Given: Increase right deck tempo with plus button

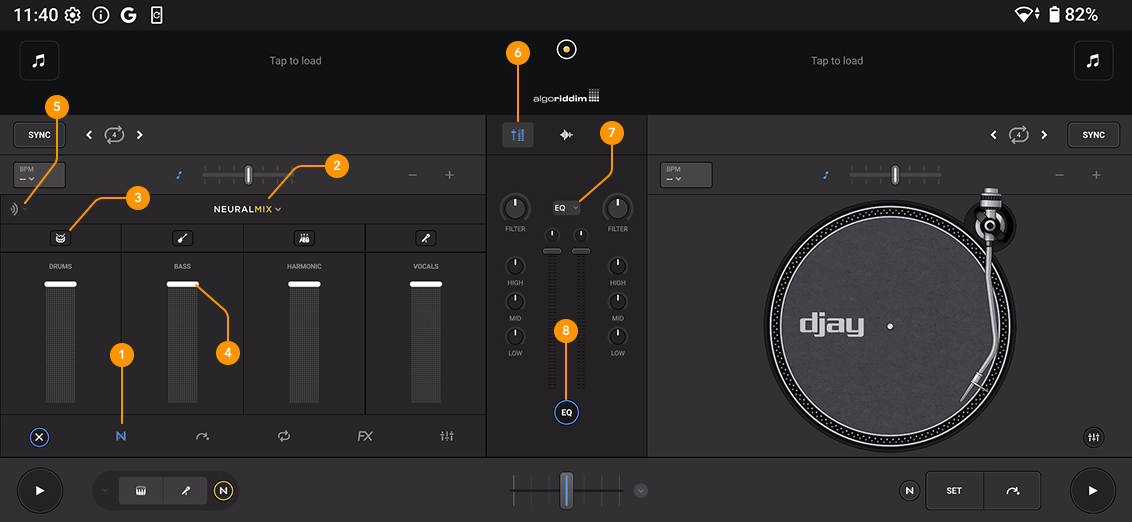Looking at the screenshot, I should (x=1096, y=175).
